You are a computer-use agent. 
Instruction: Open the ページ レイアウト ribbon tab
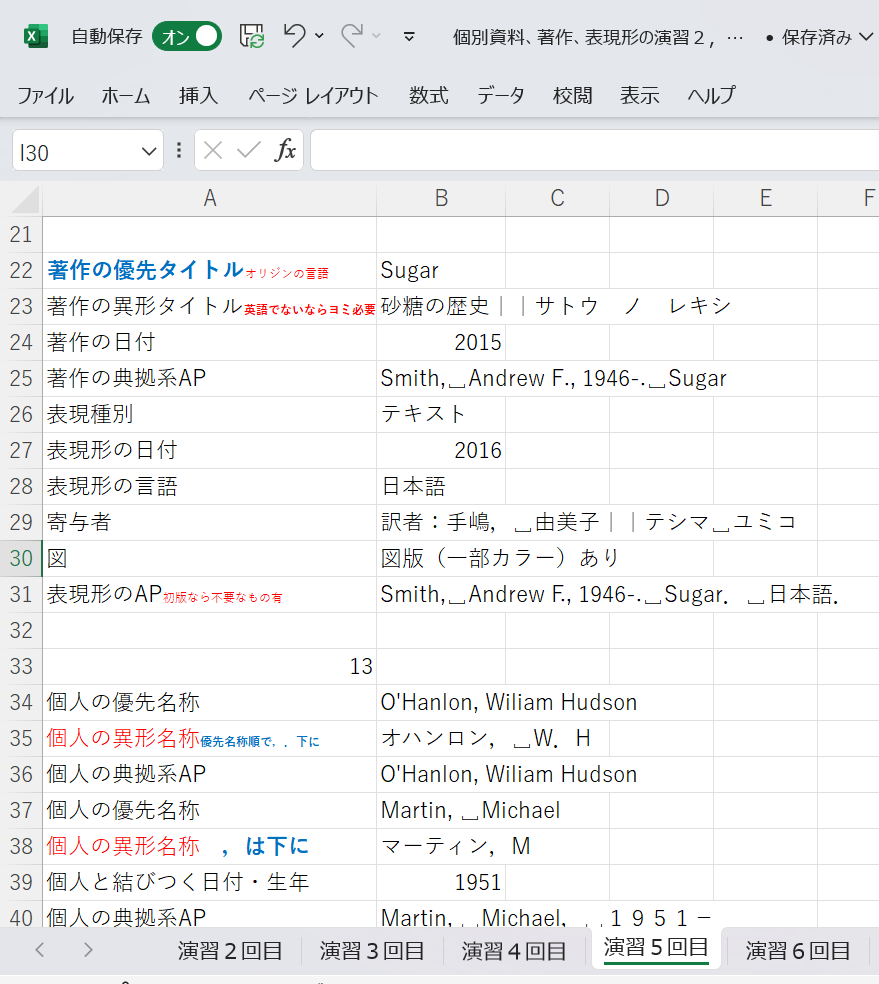(313, 95)
